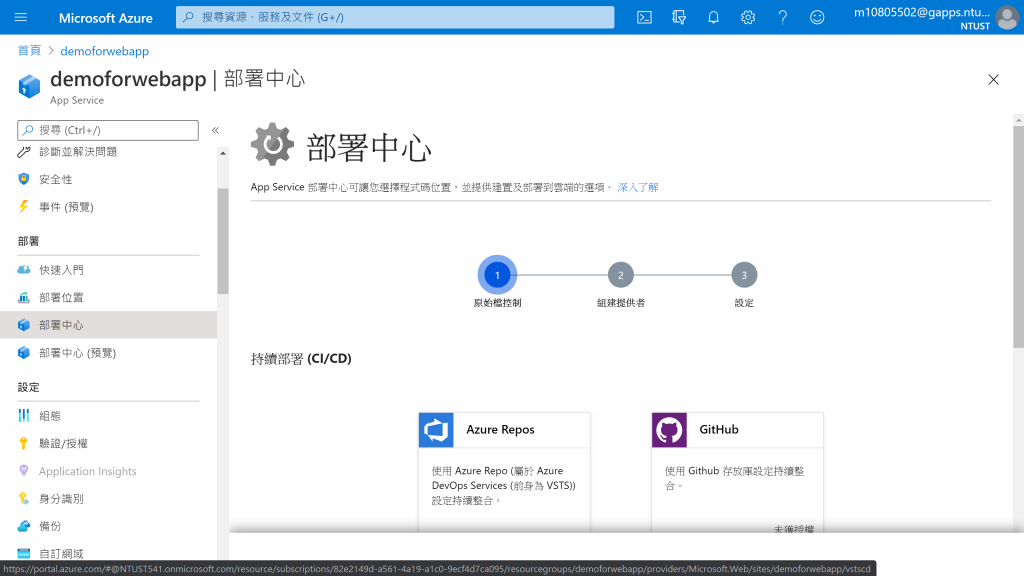
Task: Open 備份 cloud item
Action: coord(108,526)
